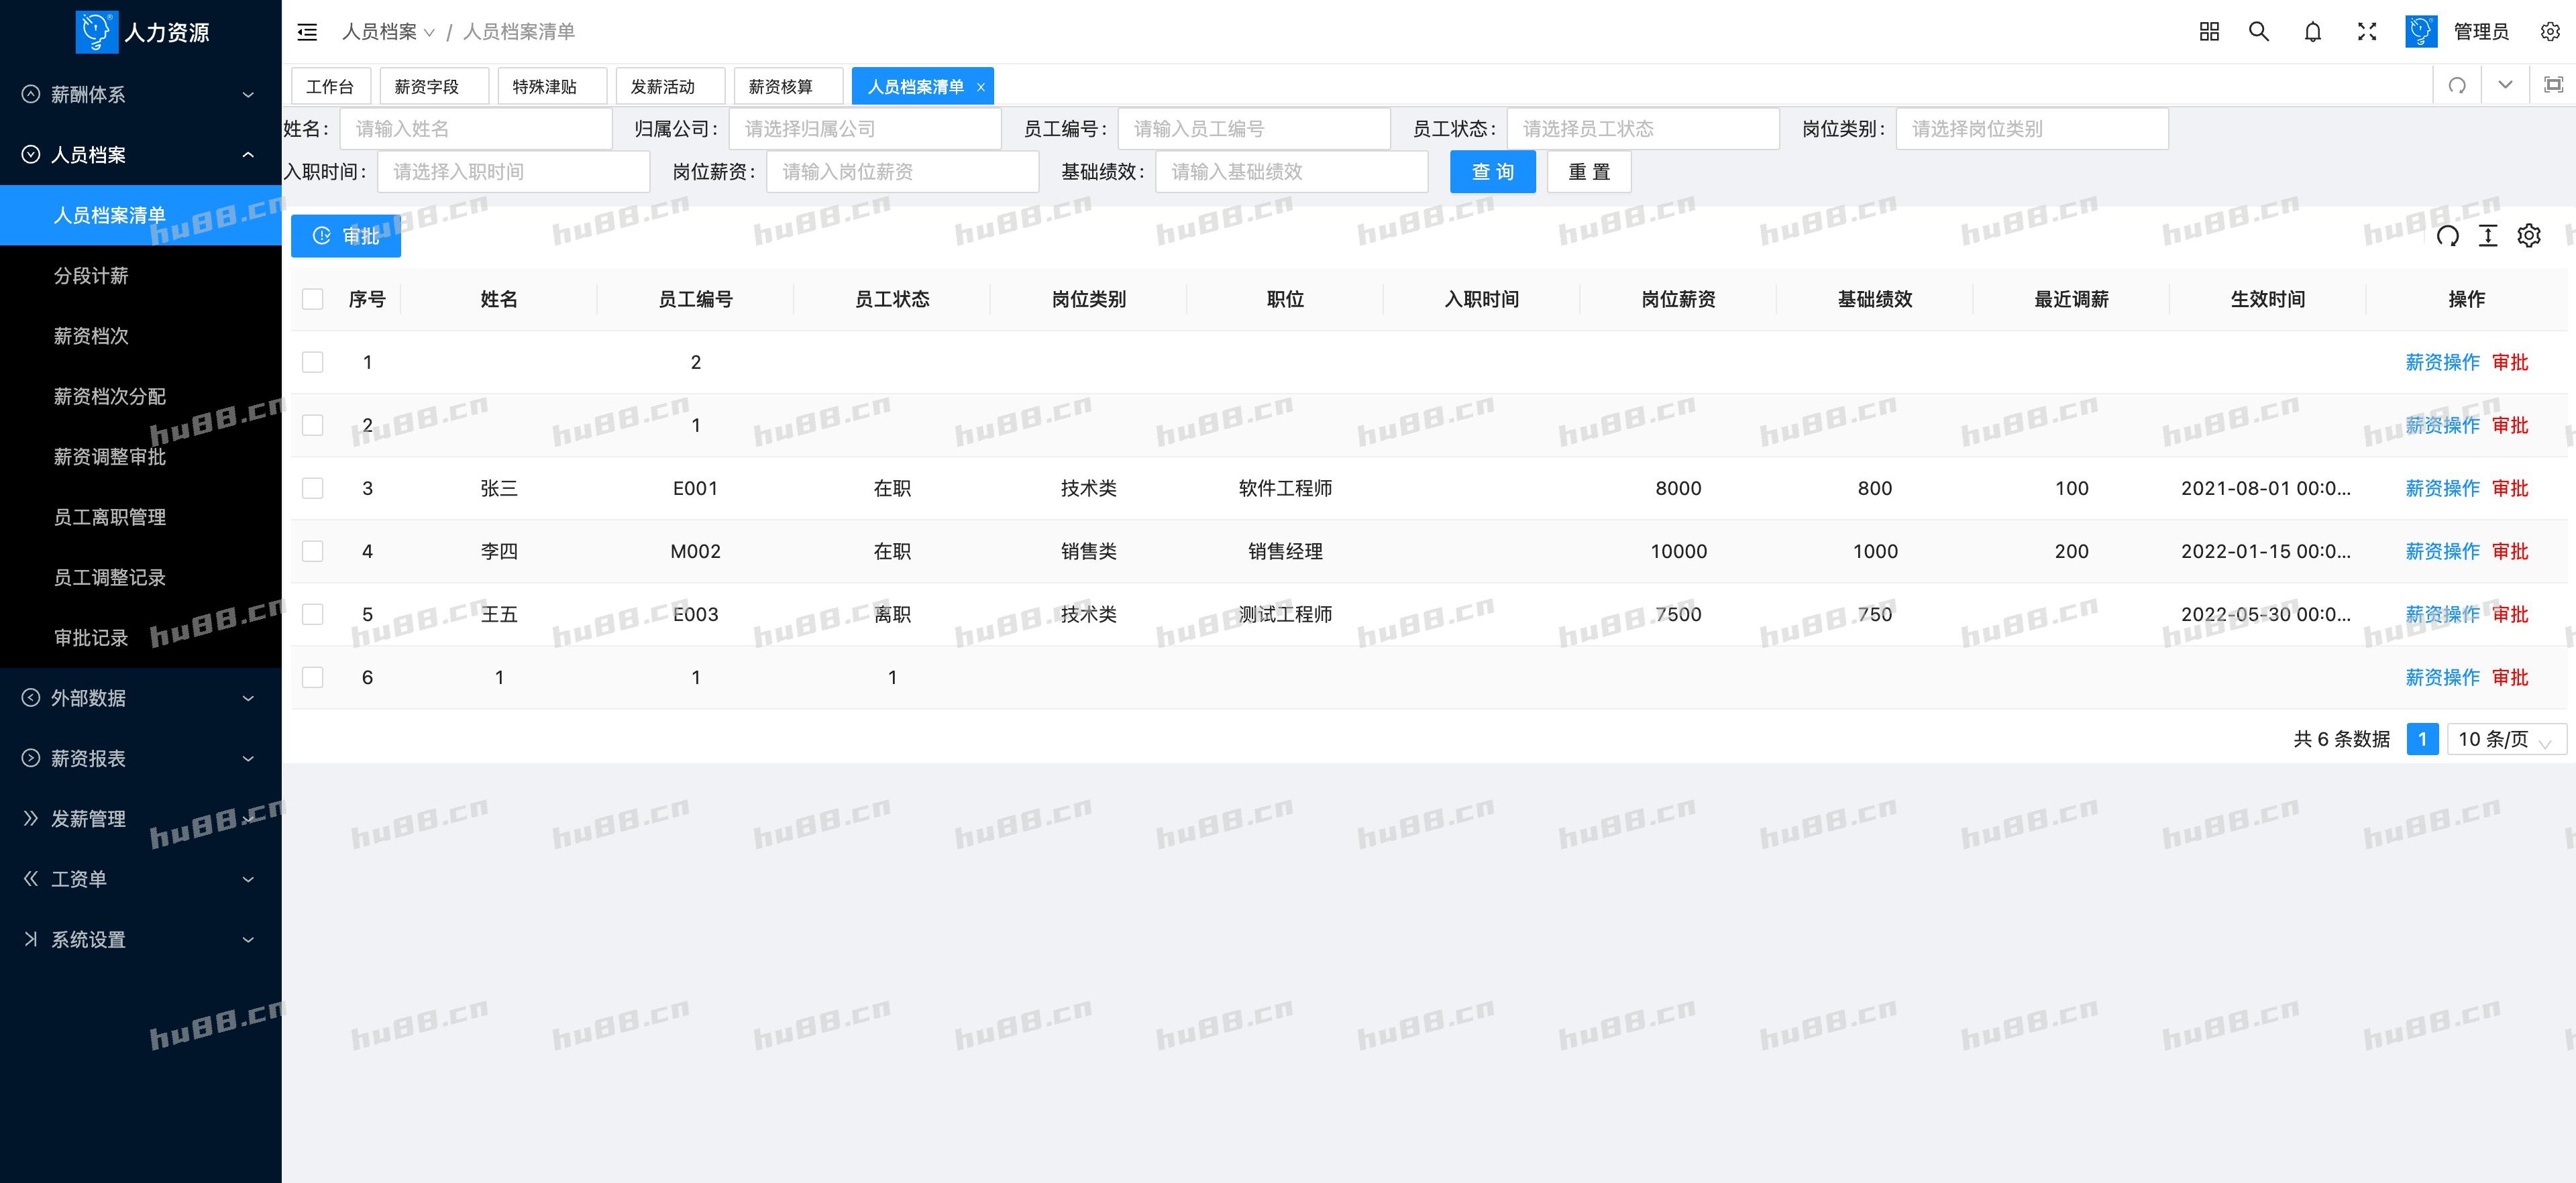Image resolution: width=2576 pixels, height=1183 pixels.
Task: Expand the 工资单 menu chevron
Action: point(248,879)
